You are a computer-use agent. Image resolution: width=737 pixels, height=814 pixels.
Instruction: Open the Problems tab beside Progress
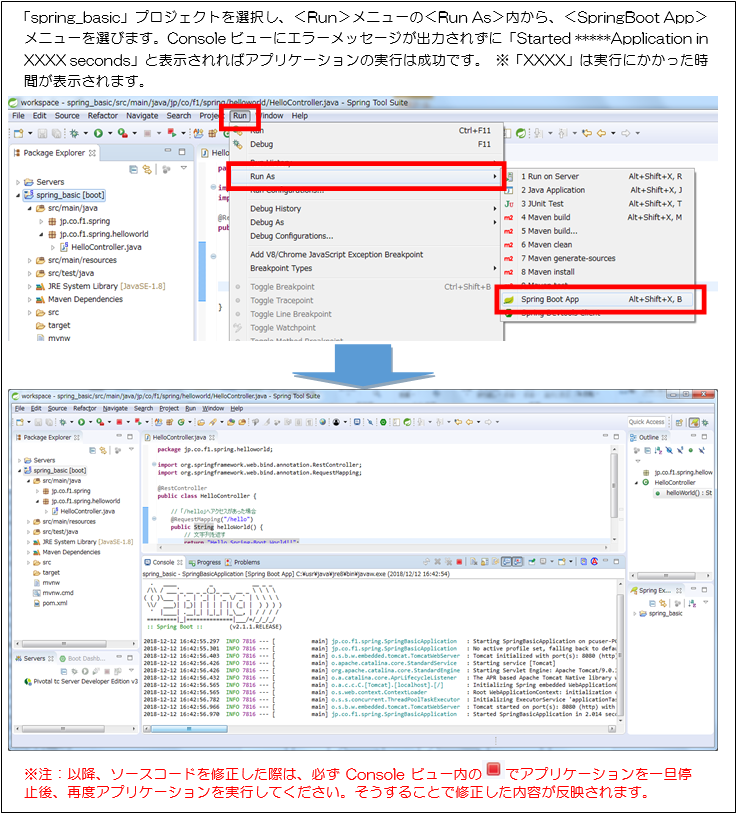(246, 562)
